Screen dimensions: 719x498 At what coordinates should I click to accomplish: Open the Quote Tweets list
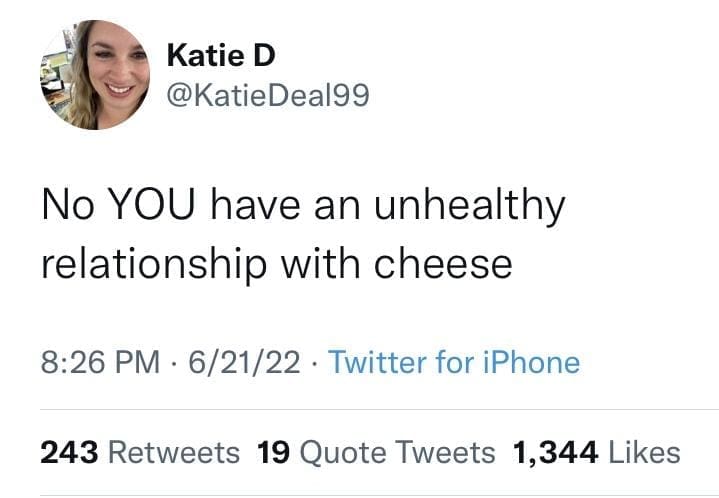click(x=397, y=452)
